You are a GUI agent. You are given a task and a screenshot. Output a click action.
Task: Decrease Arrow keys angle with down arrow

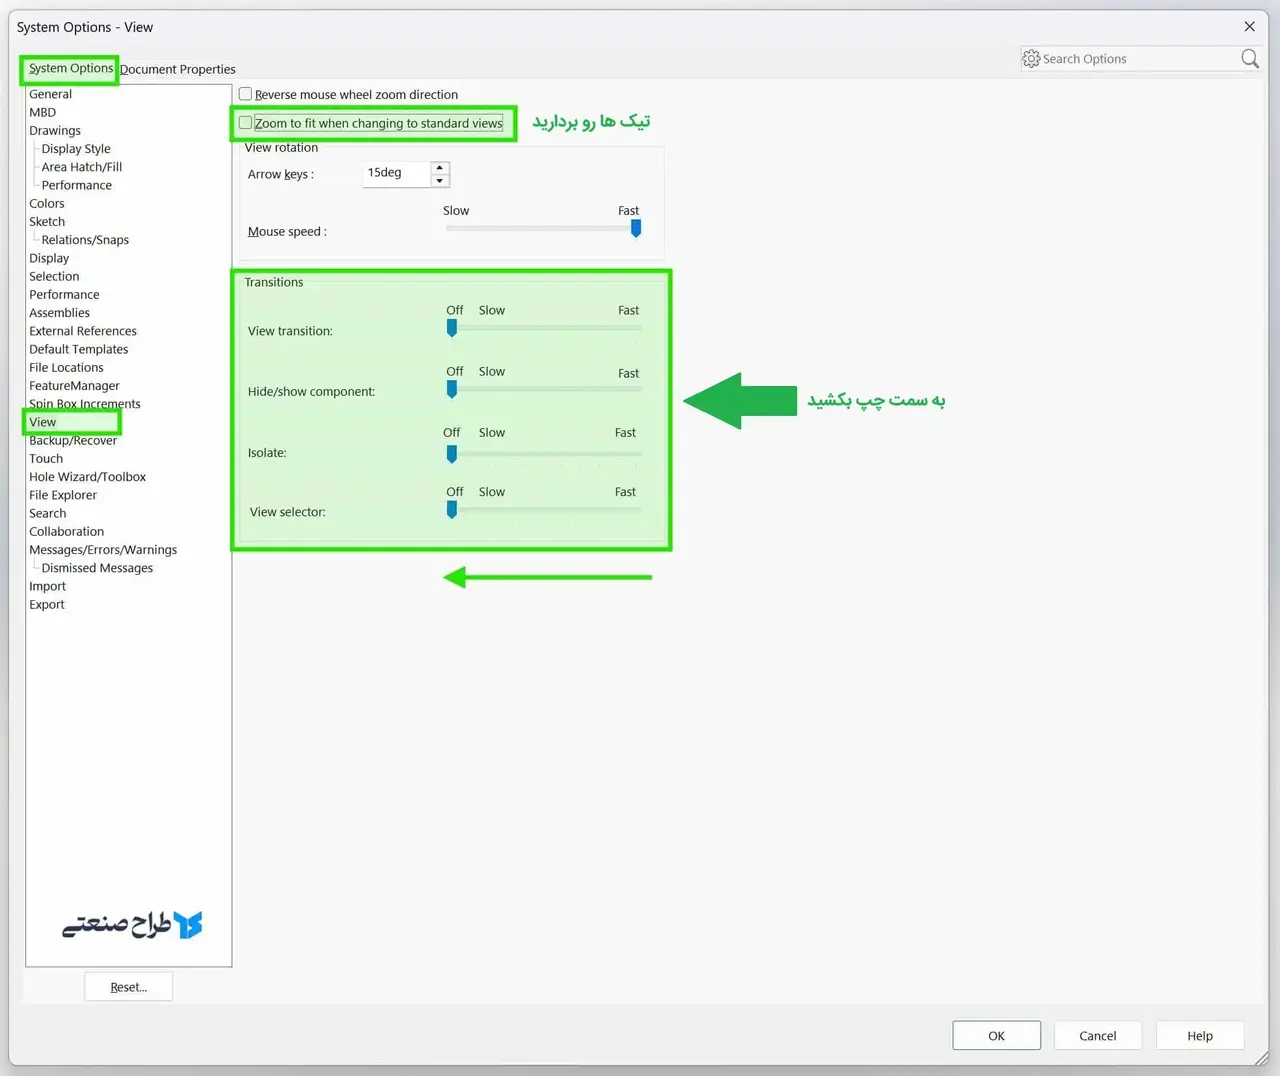click(x=440, y=181)
